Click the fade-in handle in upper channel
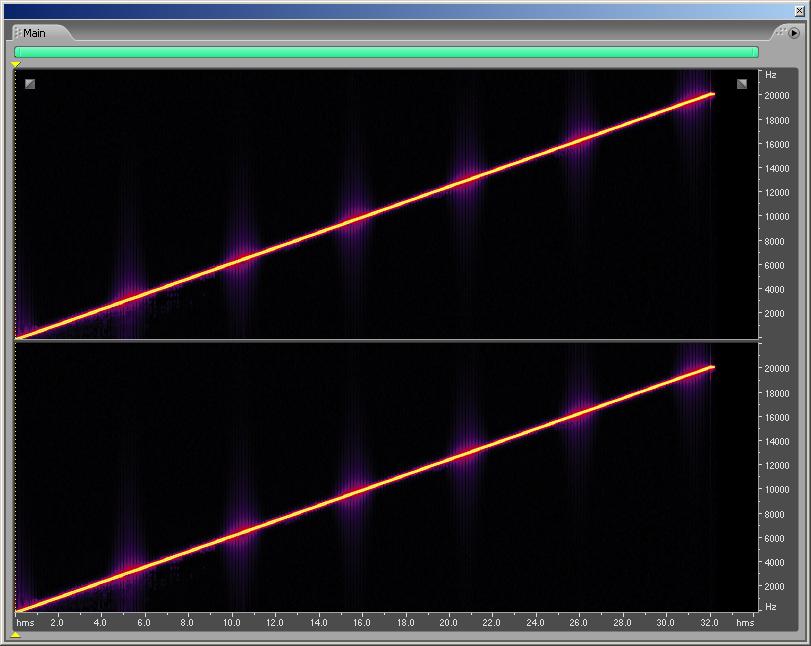The image size is (811, 646). (30, 84)
